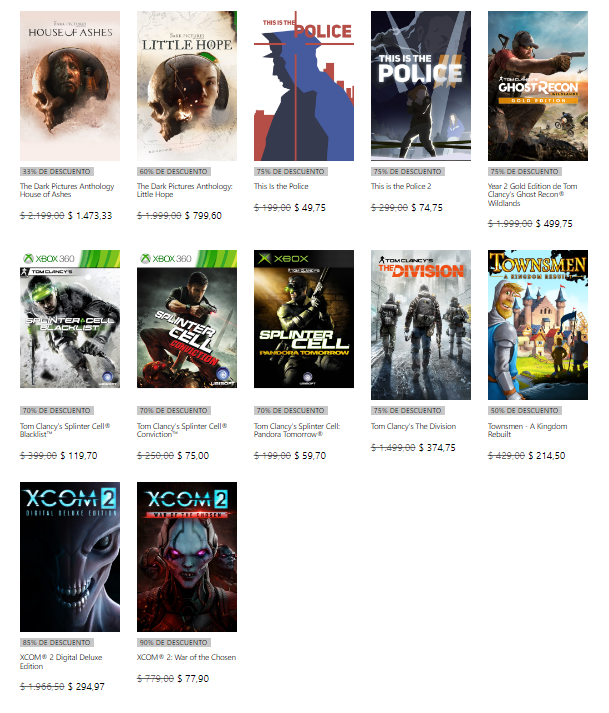
Task: Select Splinter Cell Blacklist cover art
Action: pyautogui.click(x=70, y=319)
